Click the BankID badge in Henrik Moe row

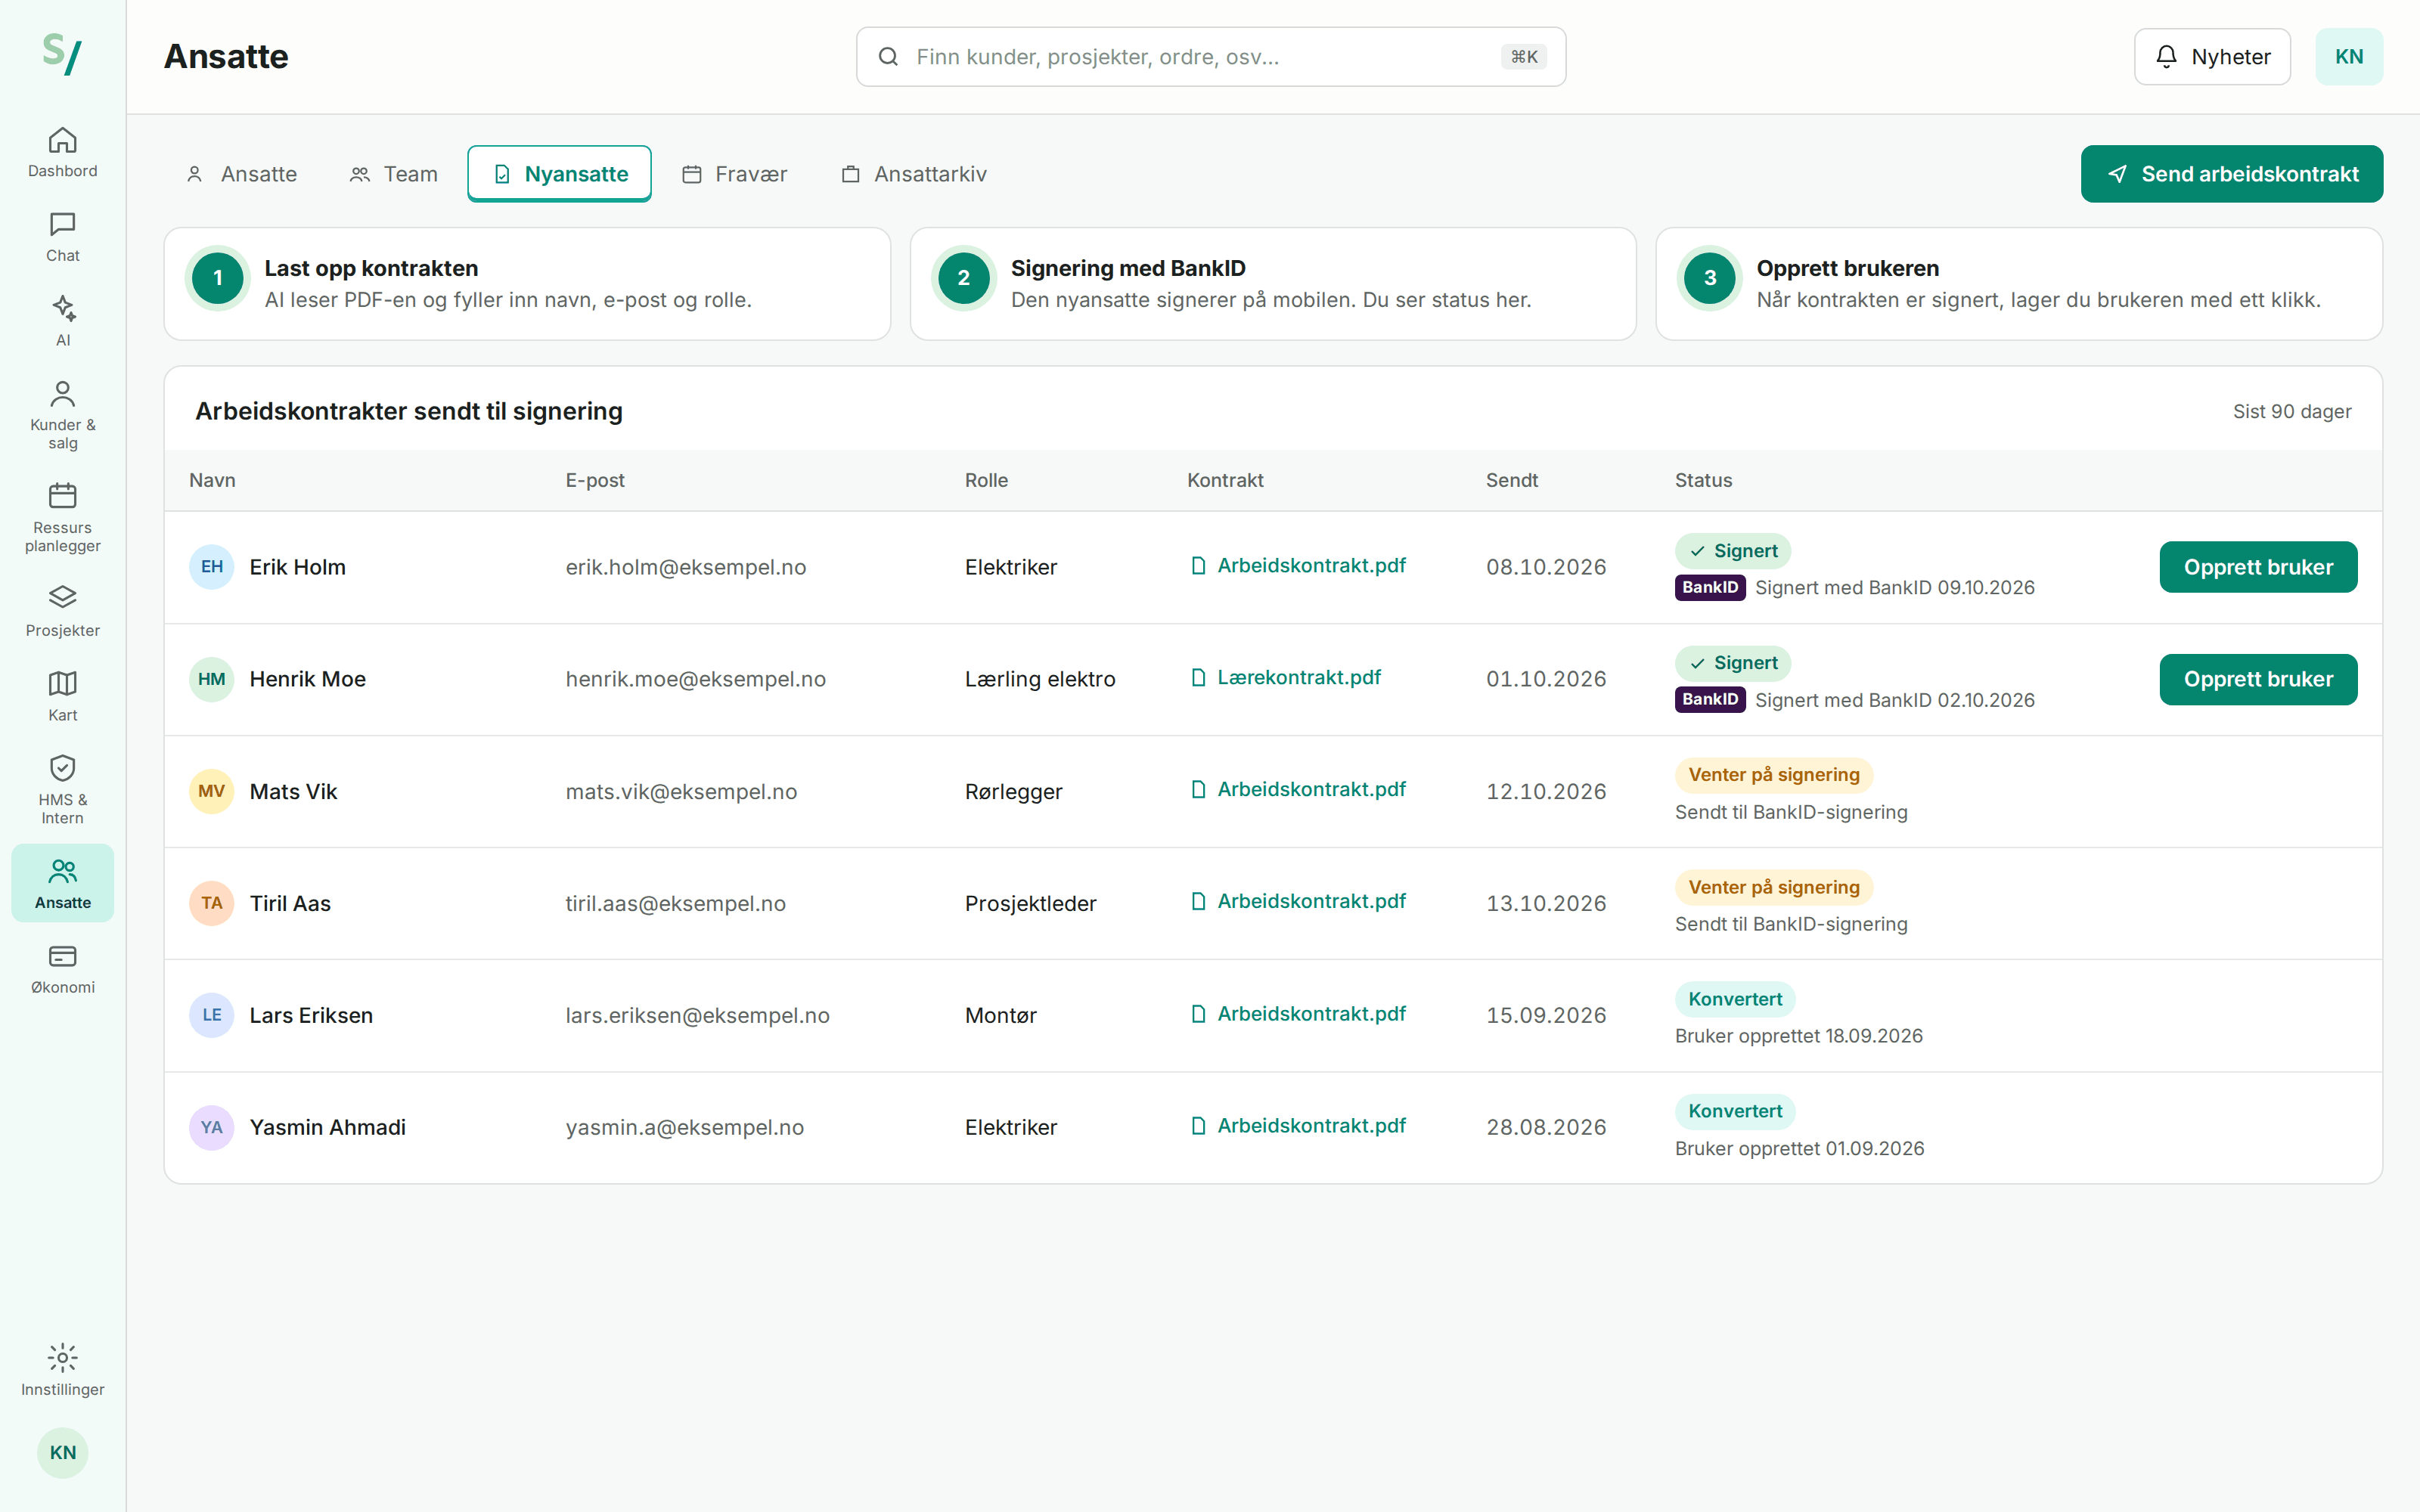pyautogui.click(x=1709, y=699)
